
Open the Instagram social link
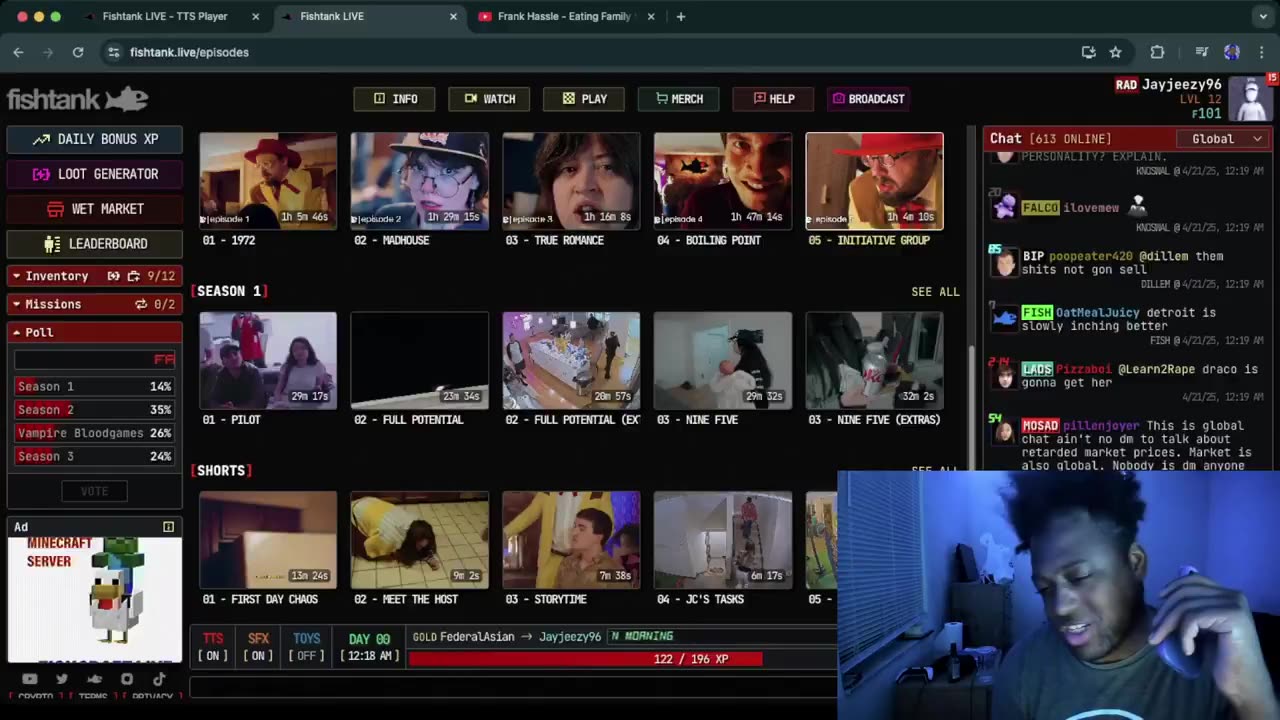127,679
